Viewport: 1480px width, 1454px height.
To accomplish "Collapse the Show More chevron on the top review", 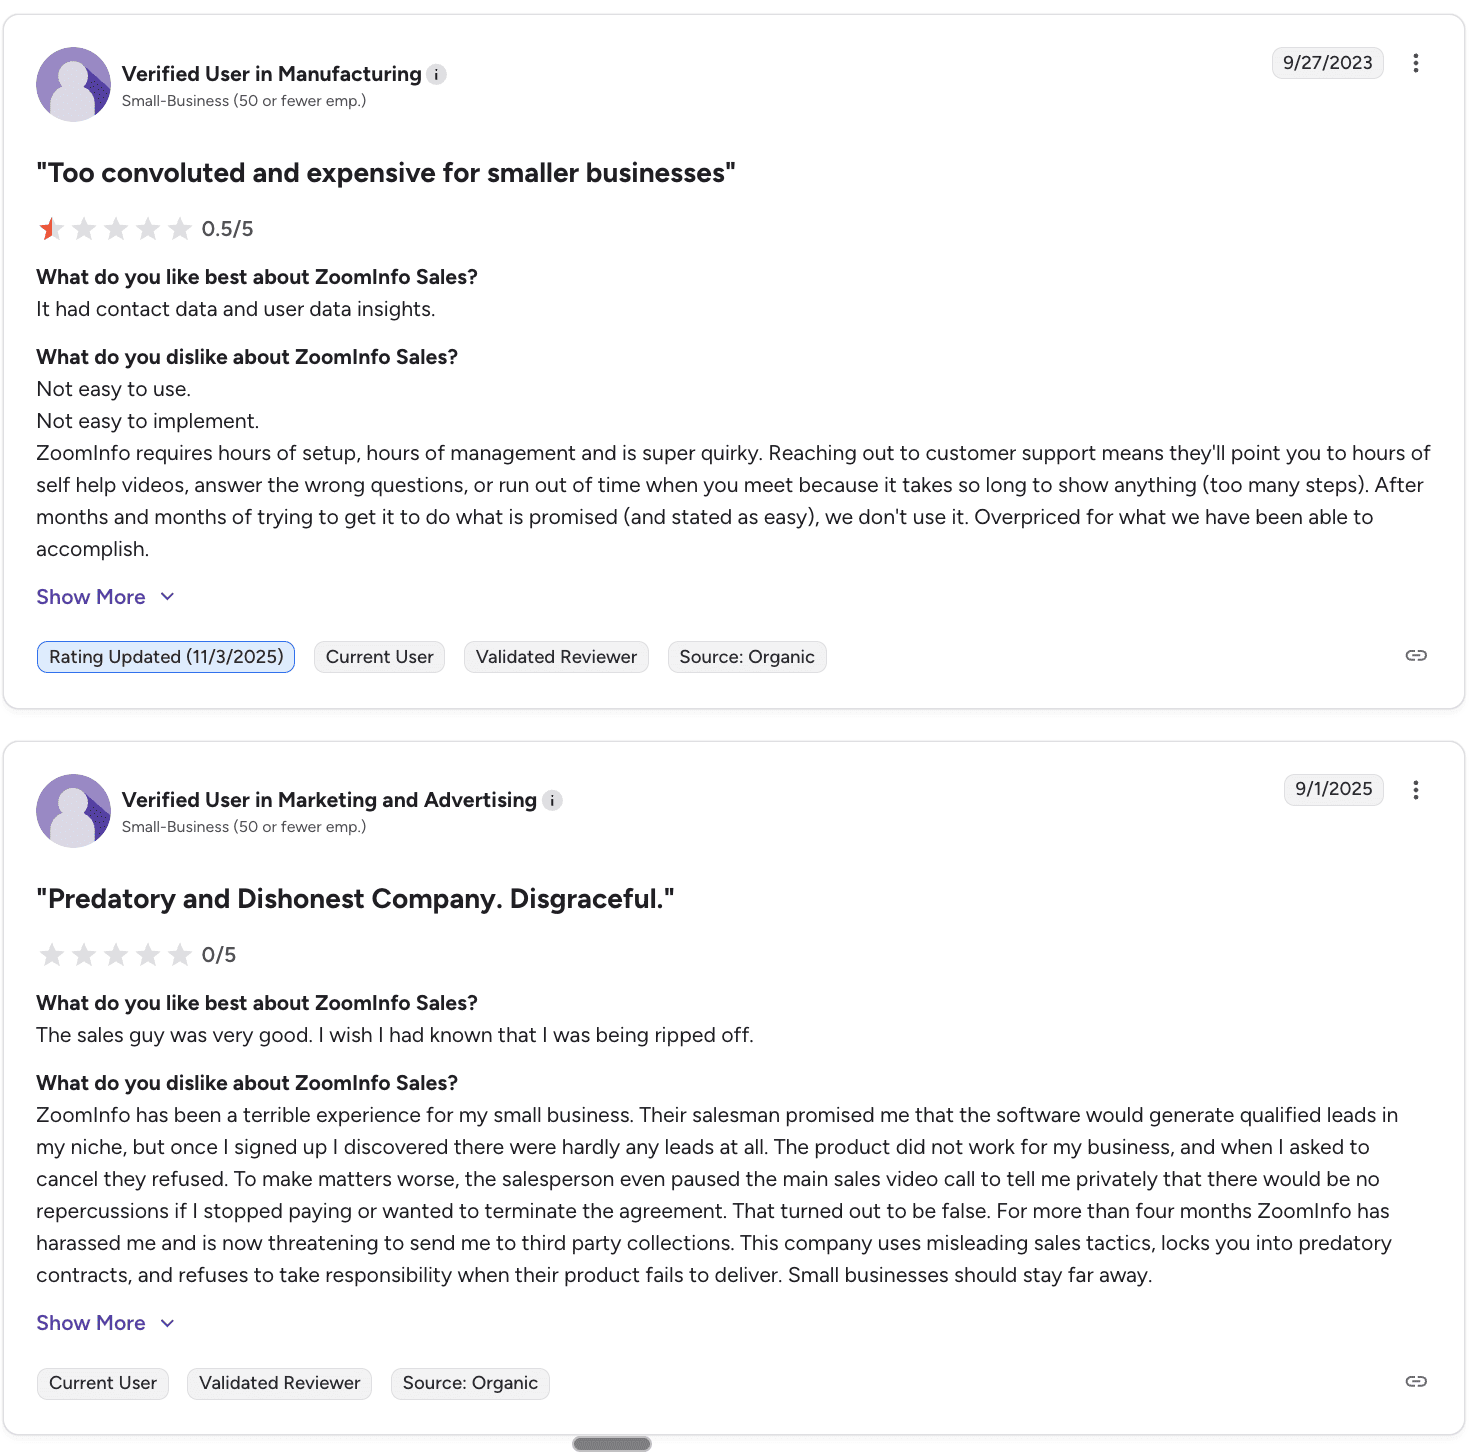I will click(x=167, y=596).
